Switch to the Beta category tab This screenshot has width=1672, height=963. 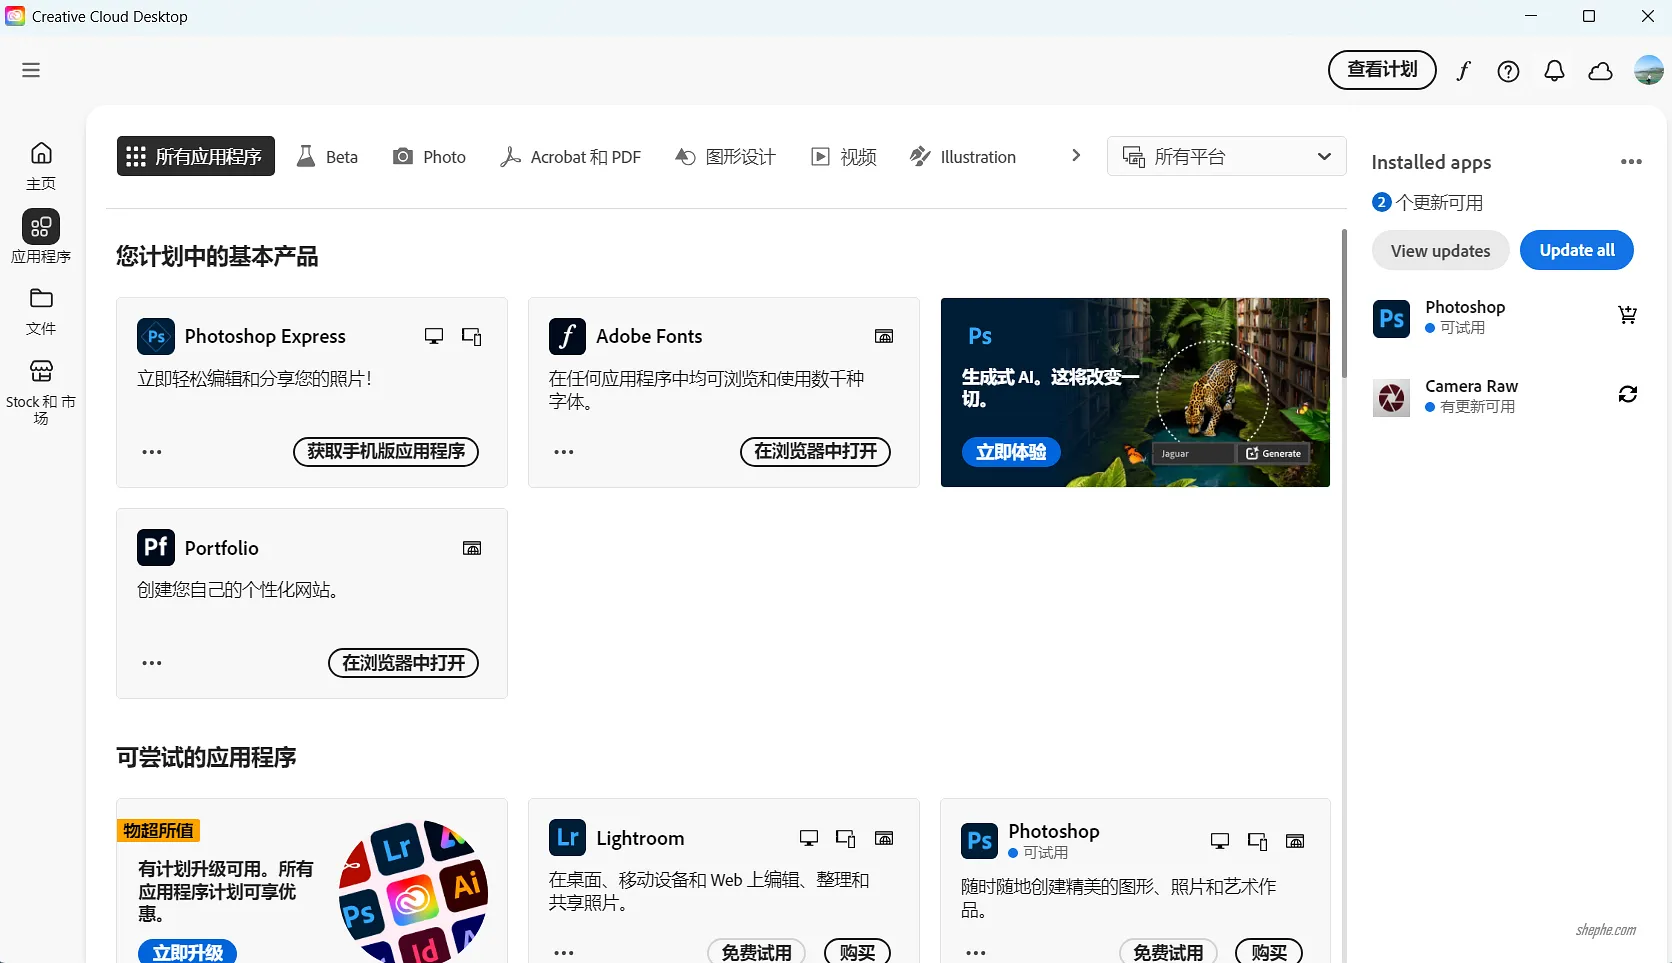coord(328,157)
